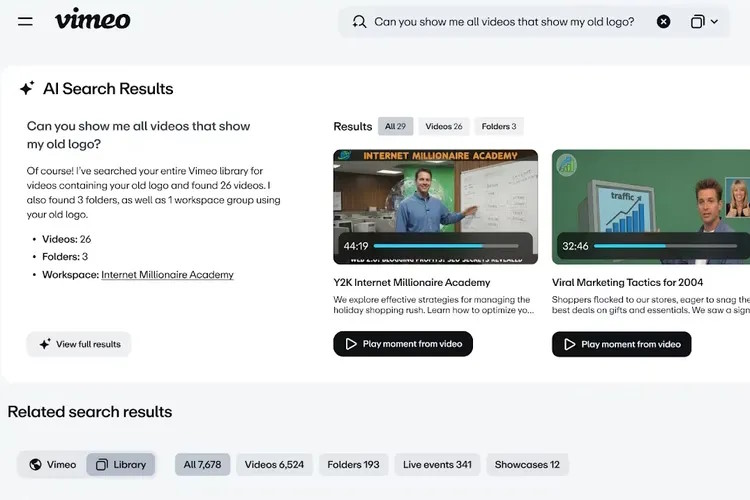Seek on the 44:19 video progress bar
The width and height of the screenshot is (750, 500).
point(446,246)
